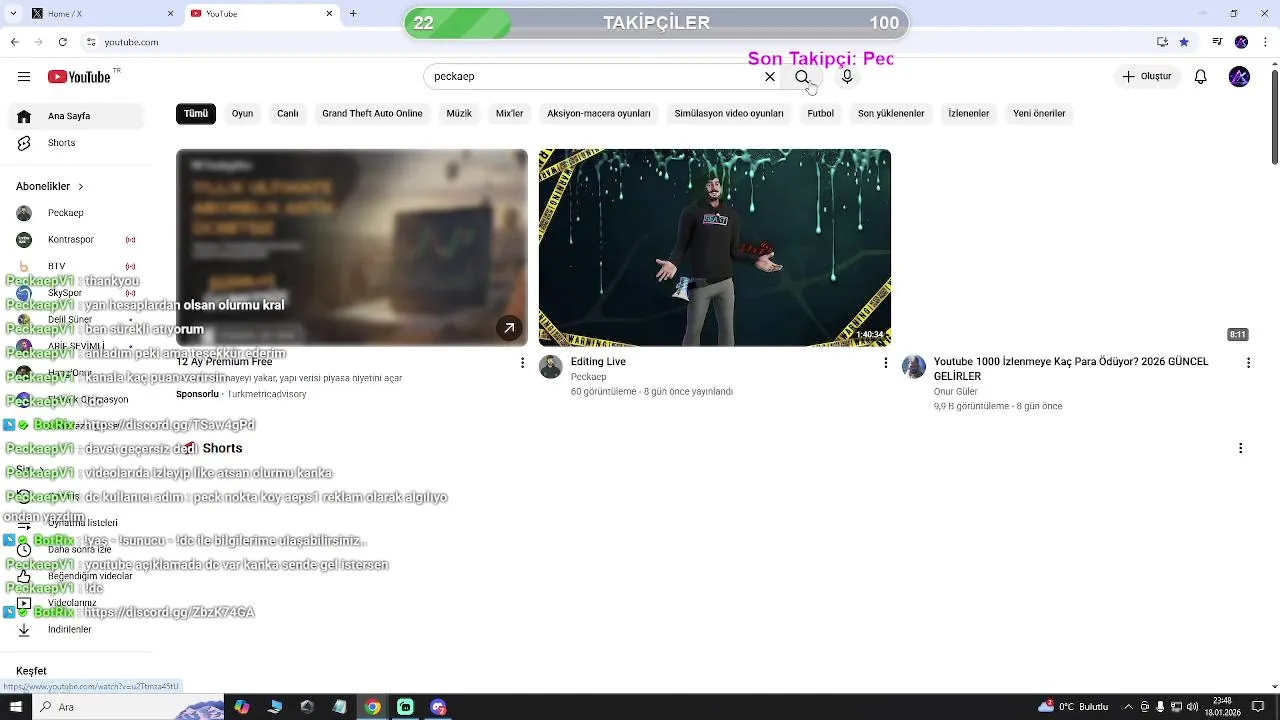1280x720 pixels.
Task: Open the Windows Start menu
Action: click(16, 707)
